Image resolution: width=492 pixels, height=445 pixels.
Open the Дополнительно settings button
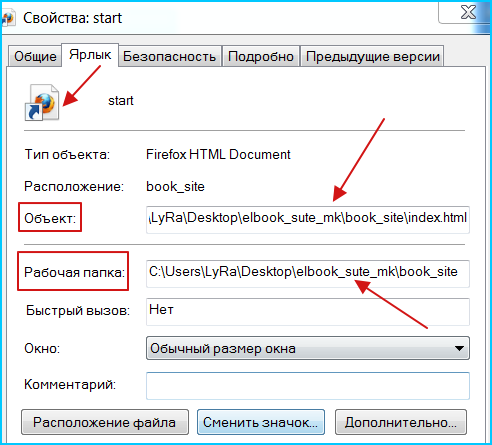401,422
